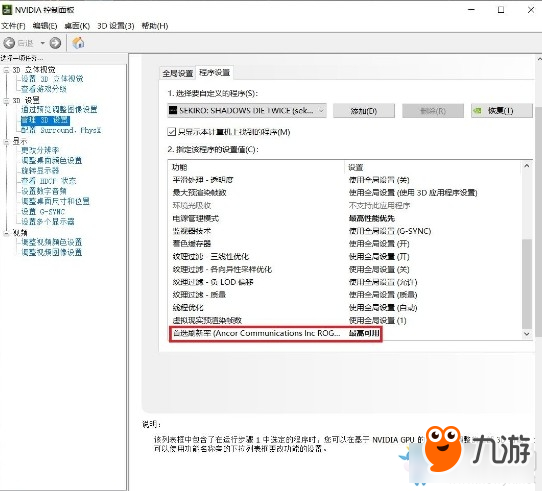Open the 3D 设置 menu
This screenshot has width=542, height=491.
point(115,26)
